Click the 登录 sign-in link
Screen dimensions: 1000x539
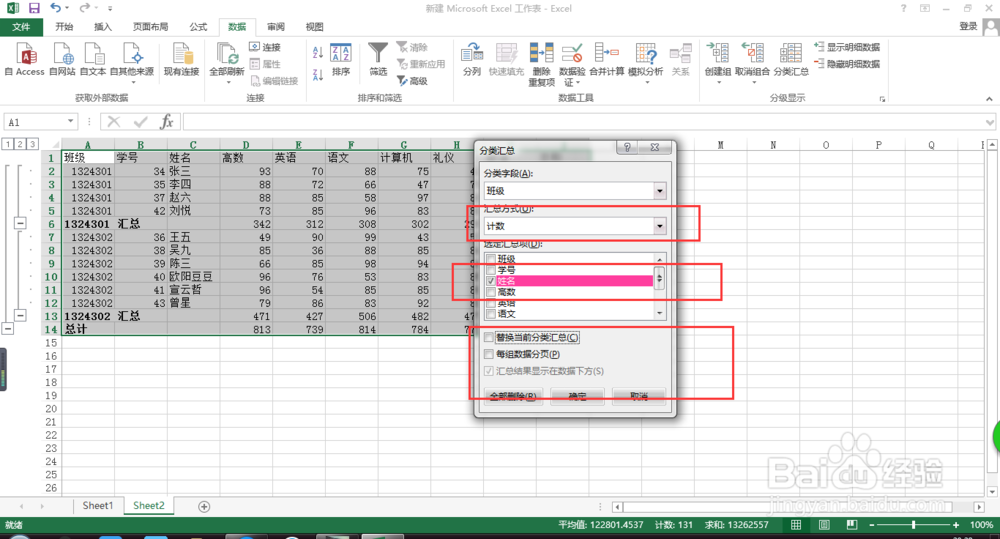(x=968, y=26)
